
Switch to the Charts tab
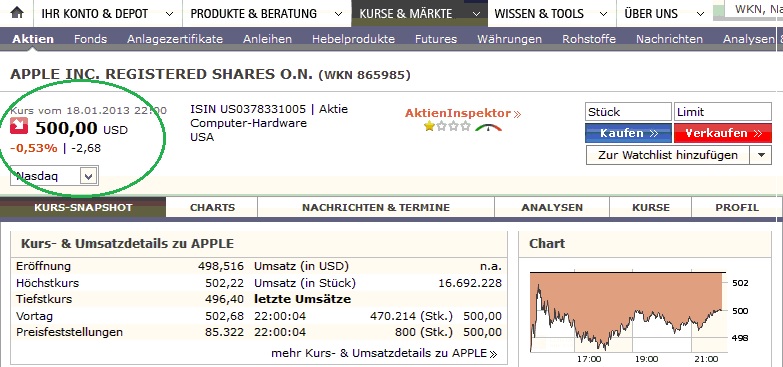pos(212,207)
